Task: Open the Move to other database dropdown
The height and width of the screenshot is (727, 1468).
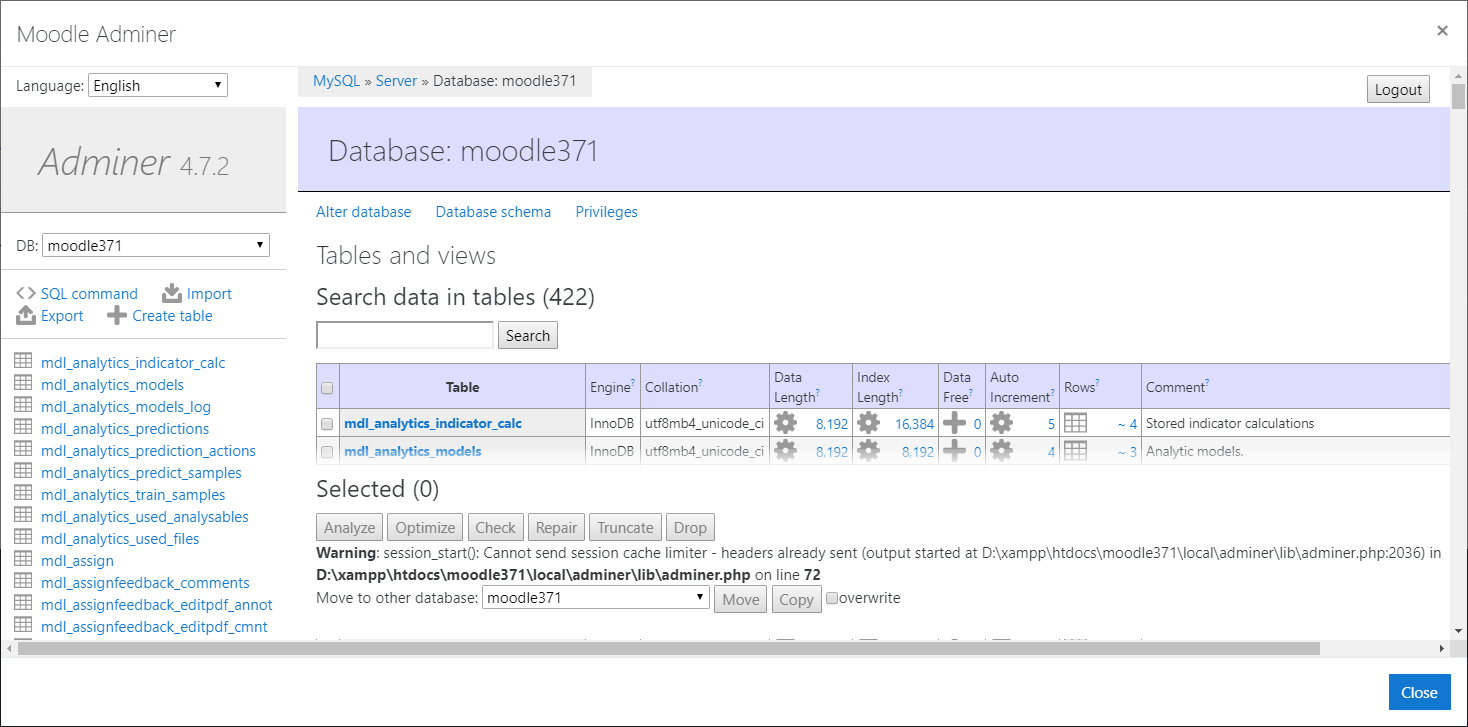Action: (596, 598)
